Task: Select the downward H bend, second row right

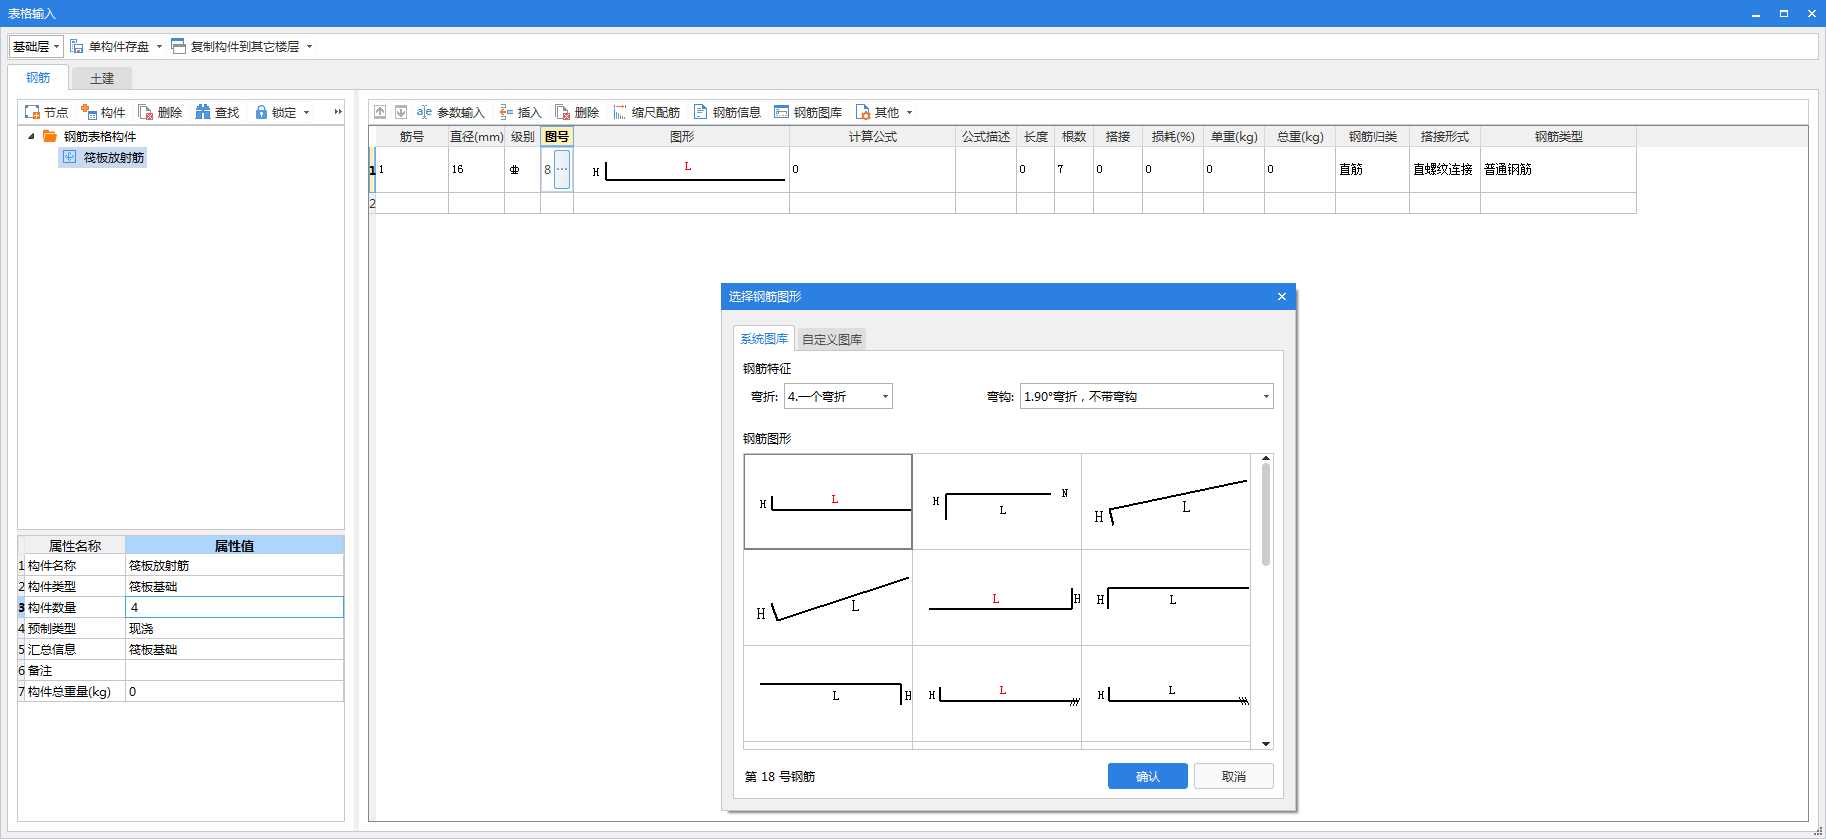Action: pyautogui.click(x=1166, y=598)
